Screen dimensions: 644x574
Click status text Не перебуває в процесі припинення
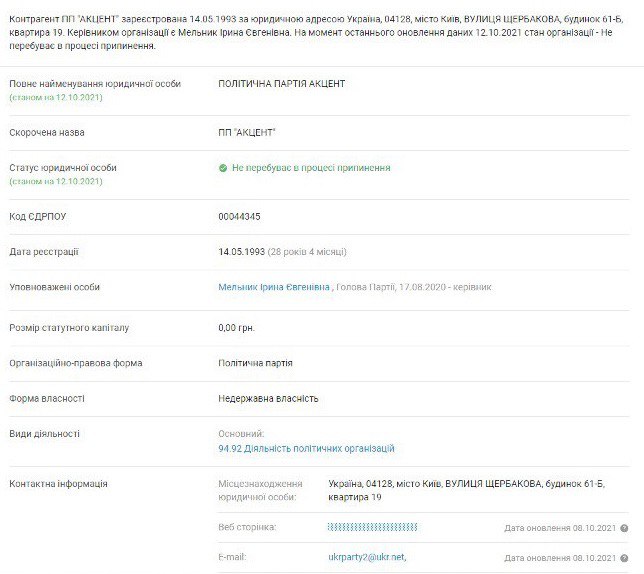coord(311,168)
